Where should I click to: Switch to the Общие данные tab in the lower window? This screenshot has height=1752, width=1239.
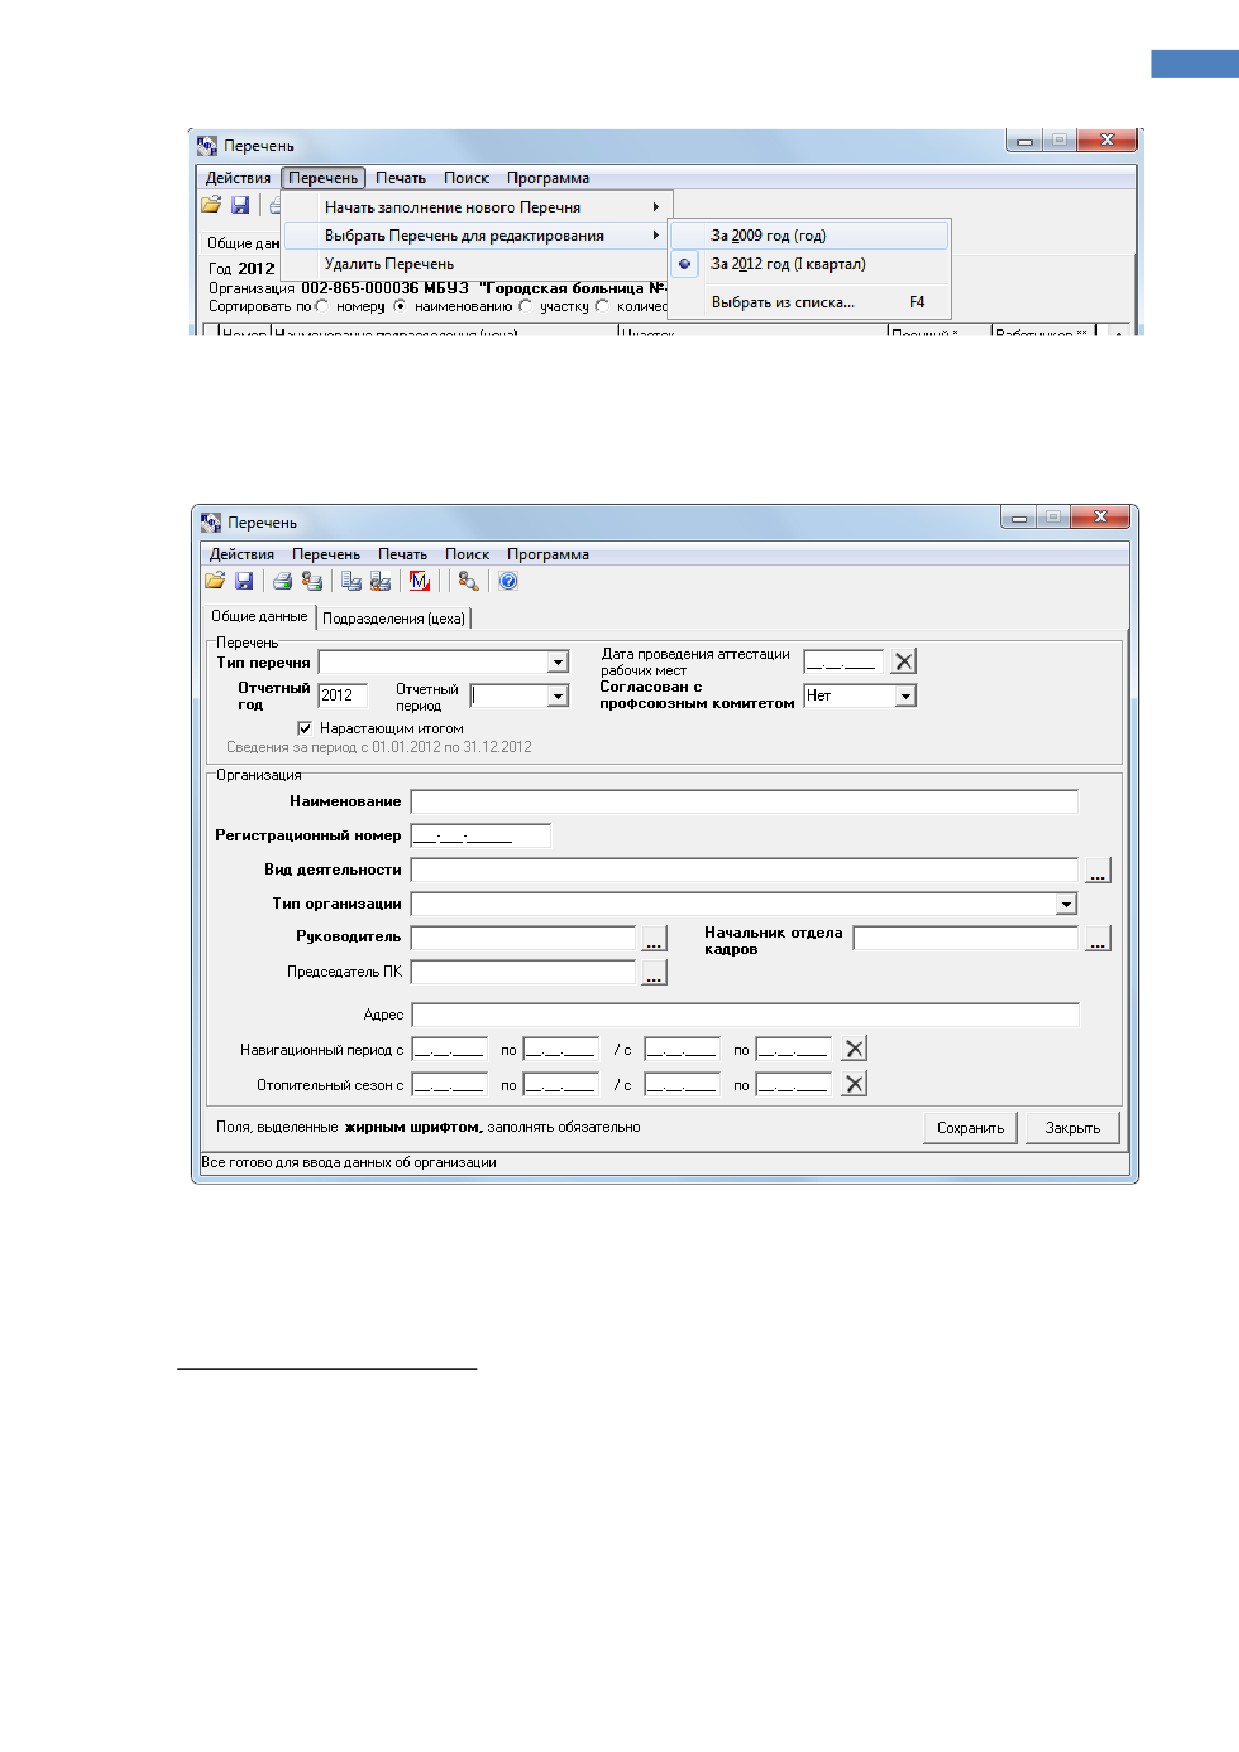pyautogui.click(x=259, y=616)
